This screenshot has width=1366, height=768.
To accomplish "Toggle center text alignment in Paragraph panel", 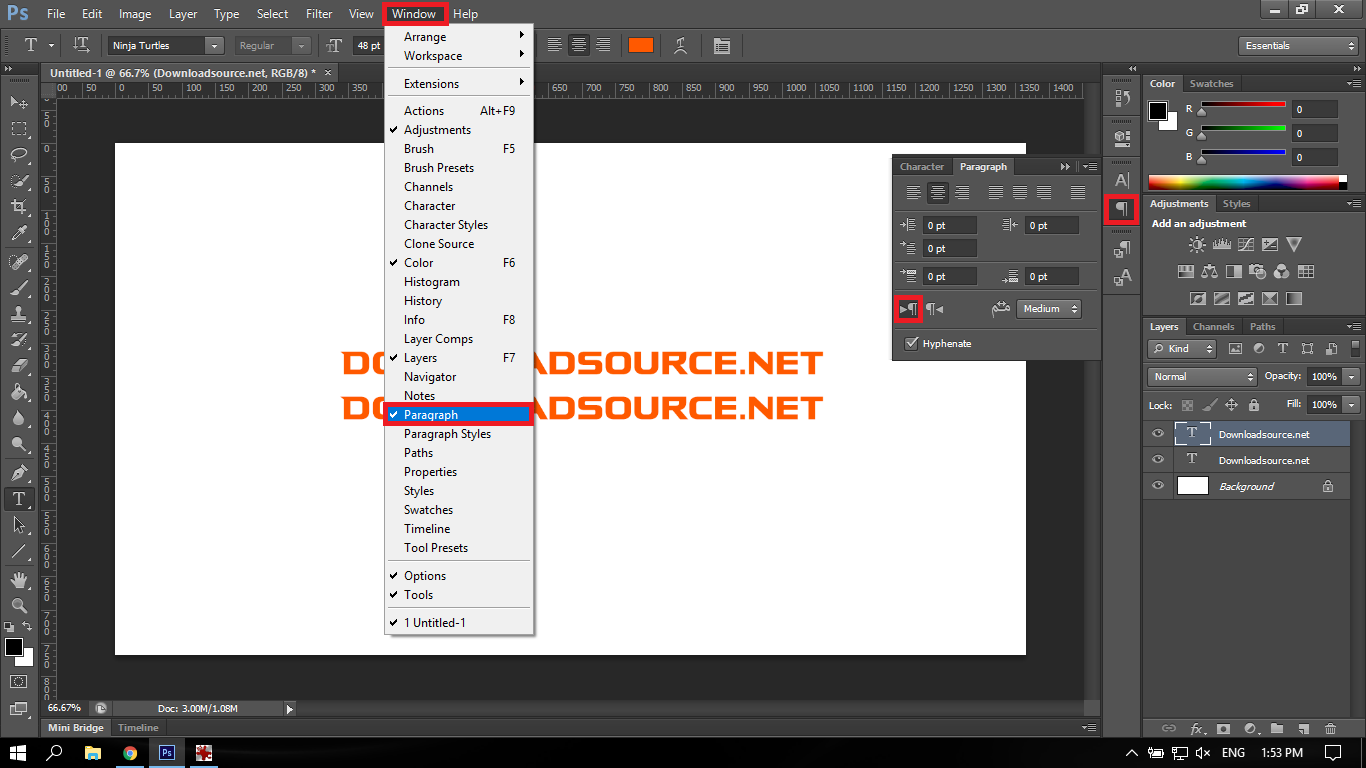I will [937, 193].
